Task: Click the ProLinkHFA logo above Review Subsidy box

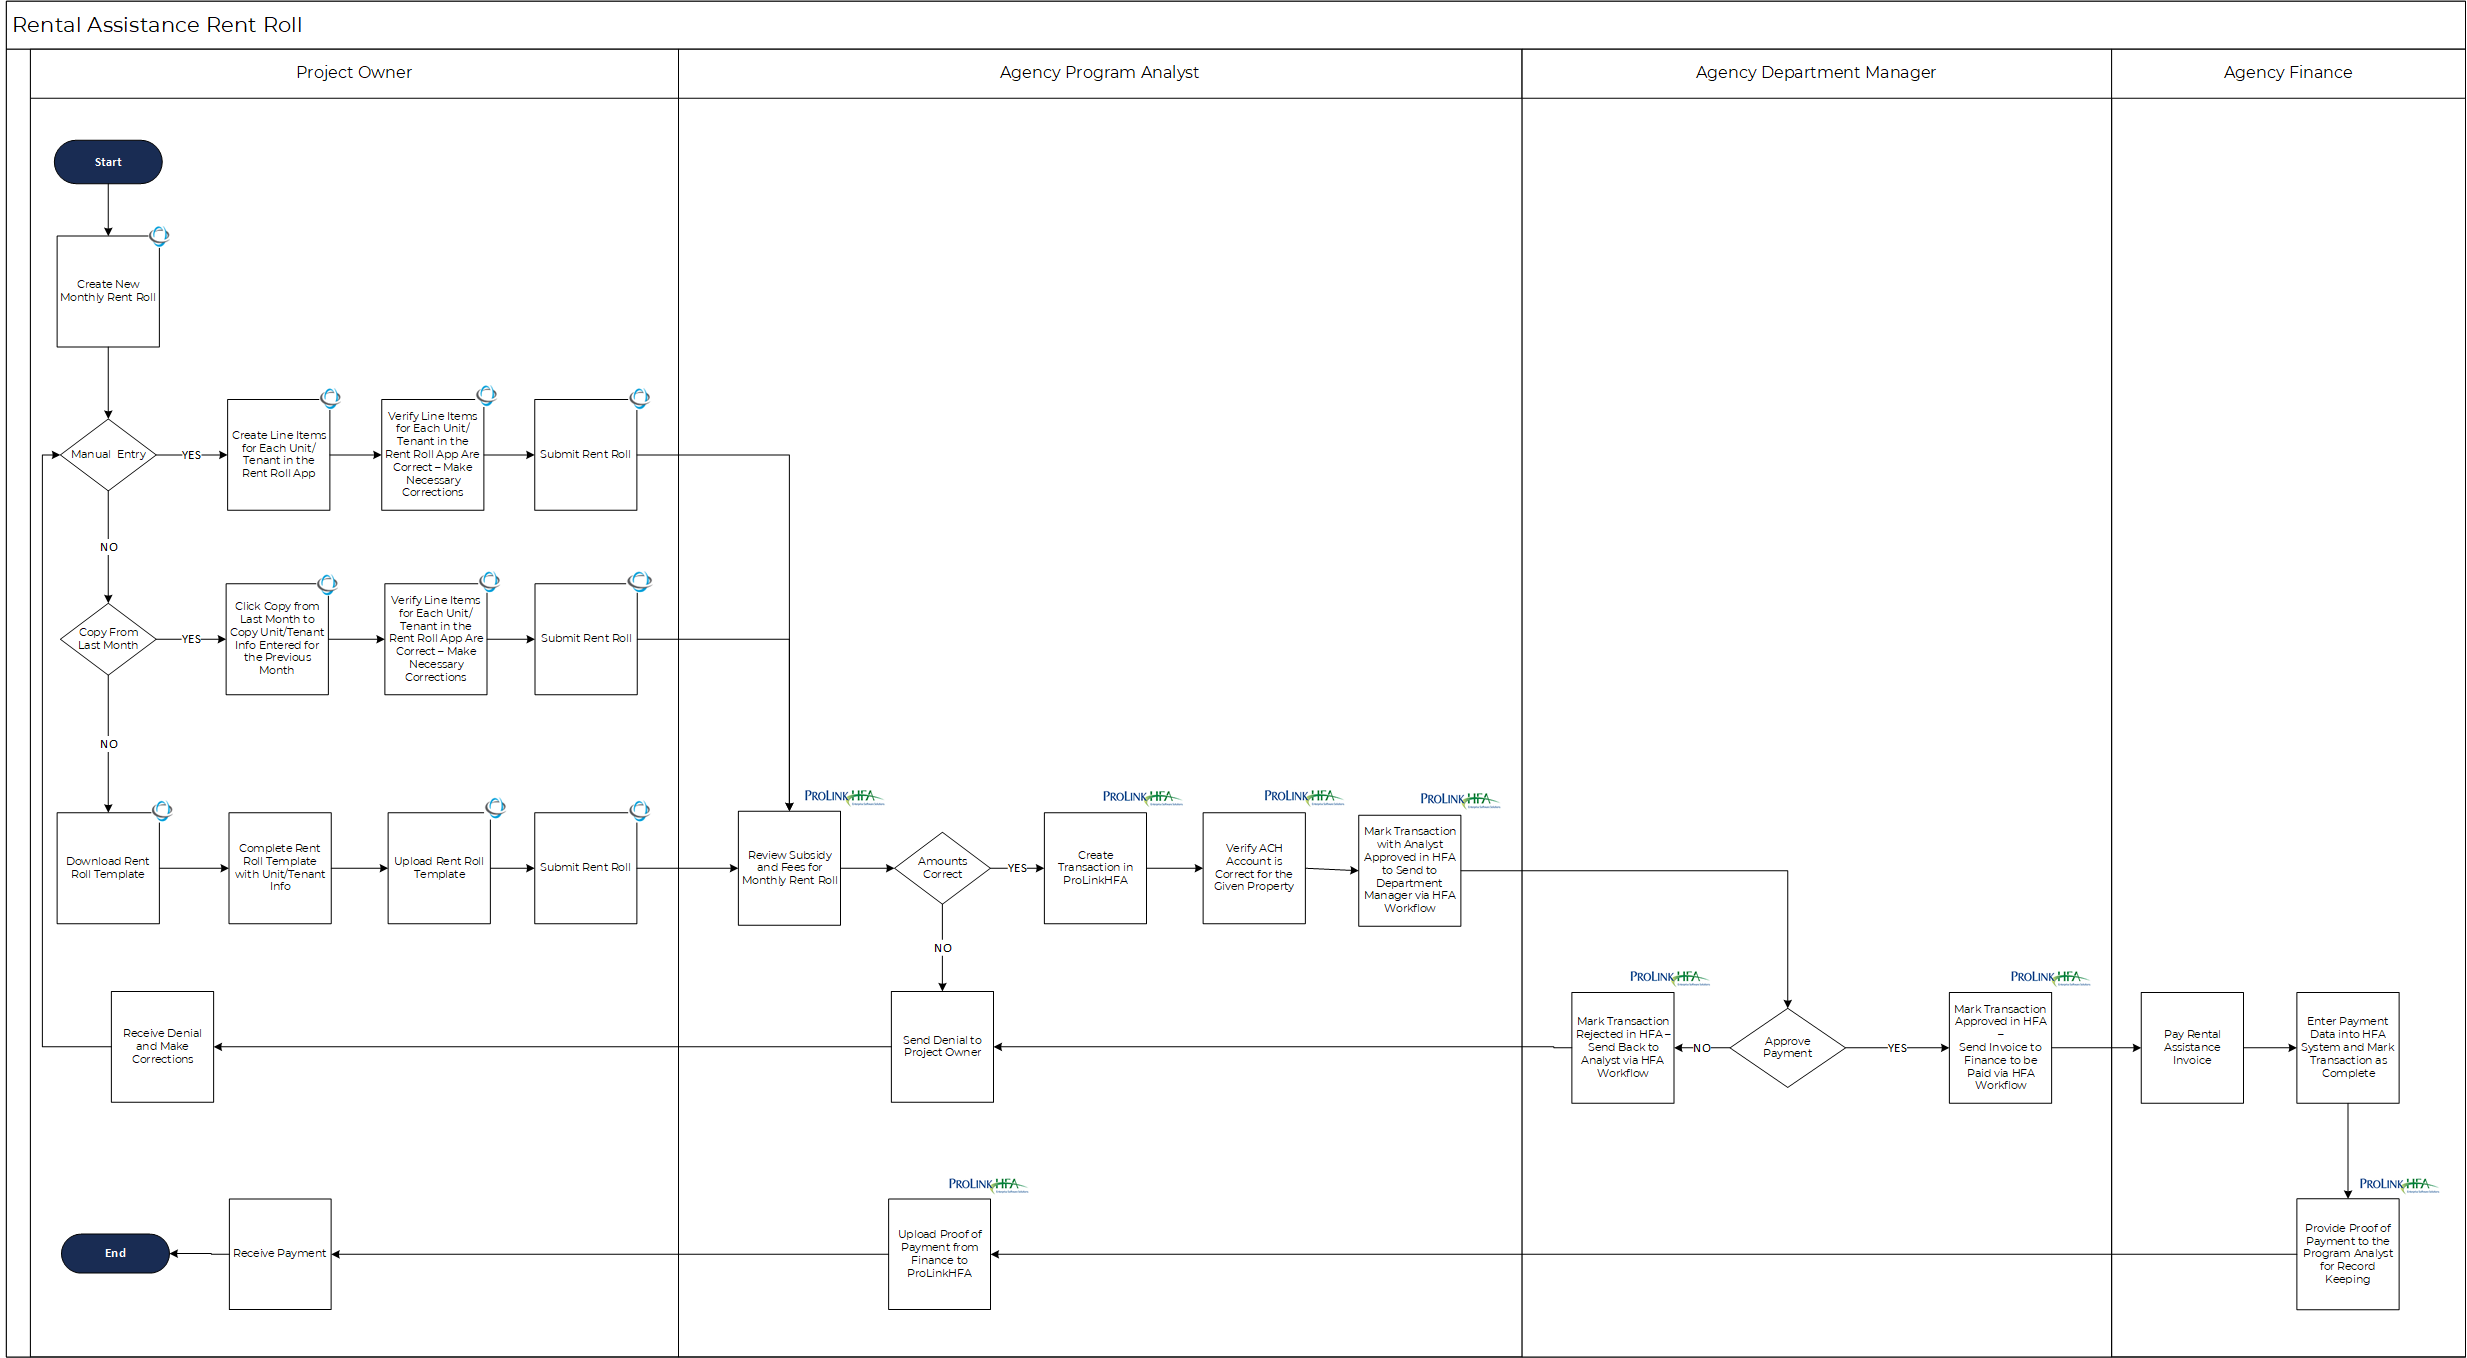Action: coord(843,797)
